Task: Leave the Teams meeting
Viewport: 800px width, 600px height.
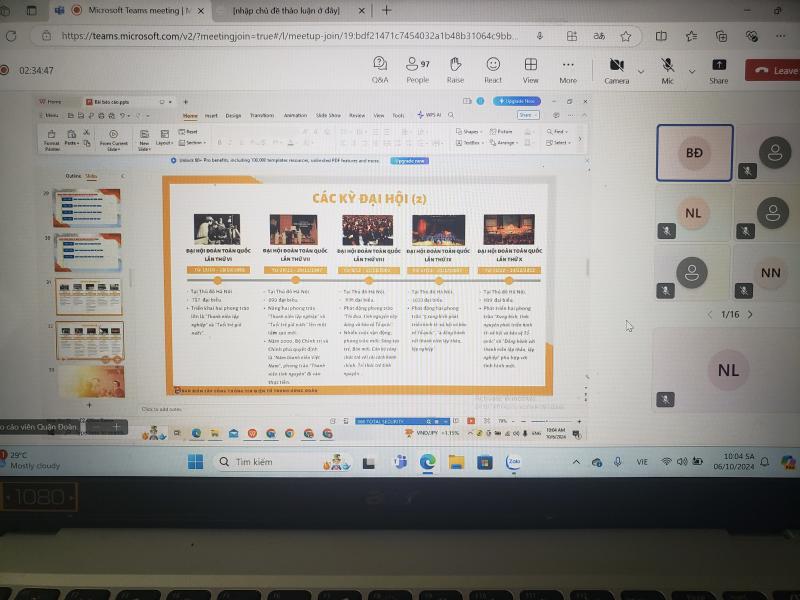Action: (773, 70)
